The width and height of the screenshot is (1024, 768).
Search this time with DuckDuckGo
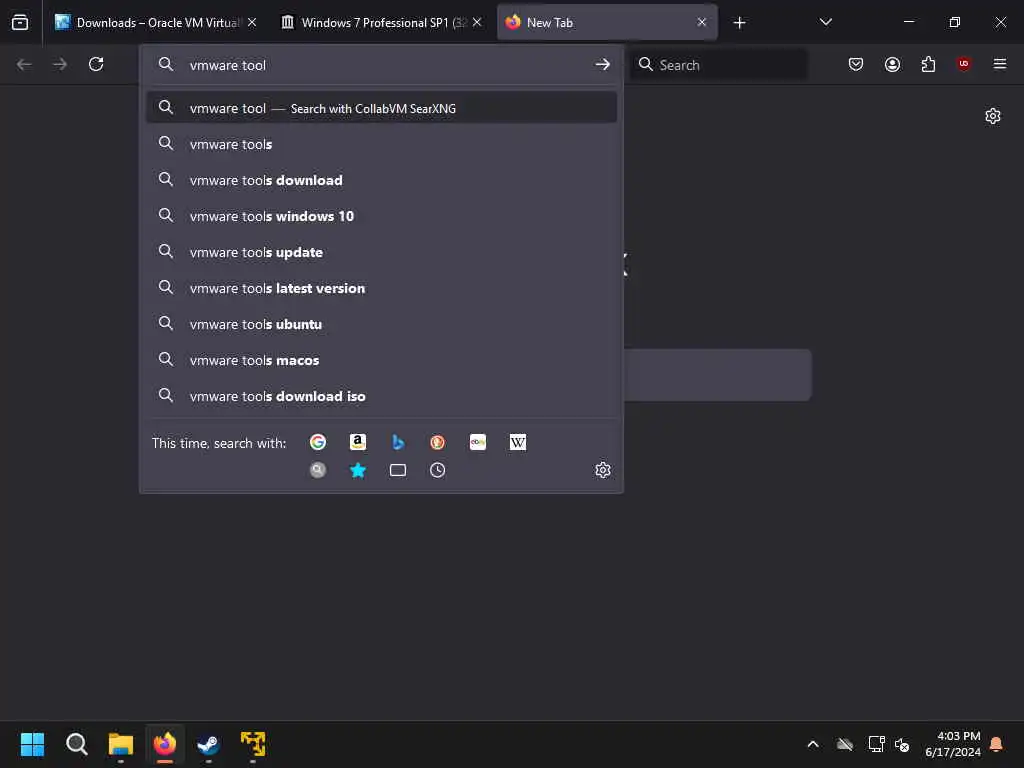[x=438, y=442]
